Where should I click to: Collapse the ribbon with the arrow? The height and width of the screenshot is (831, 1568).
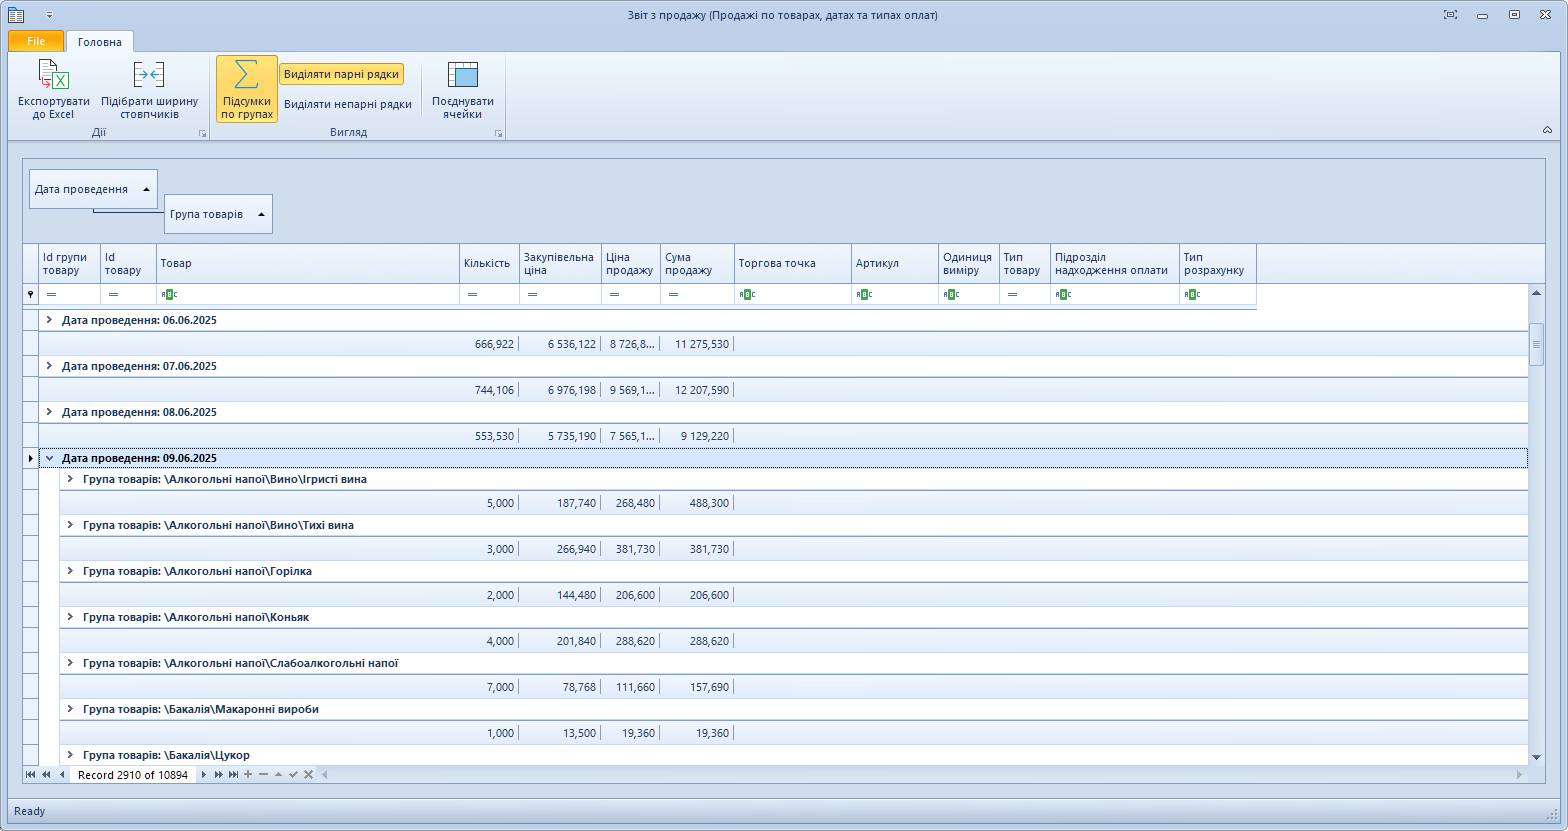point(1548,130)
